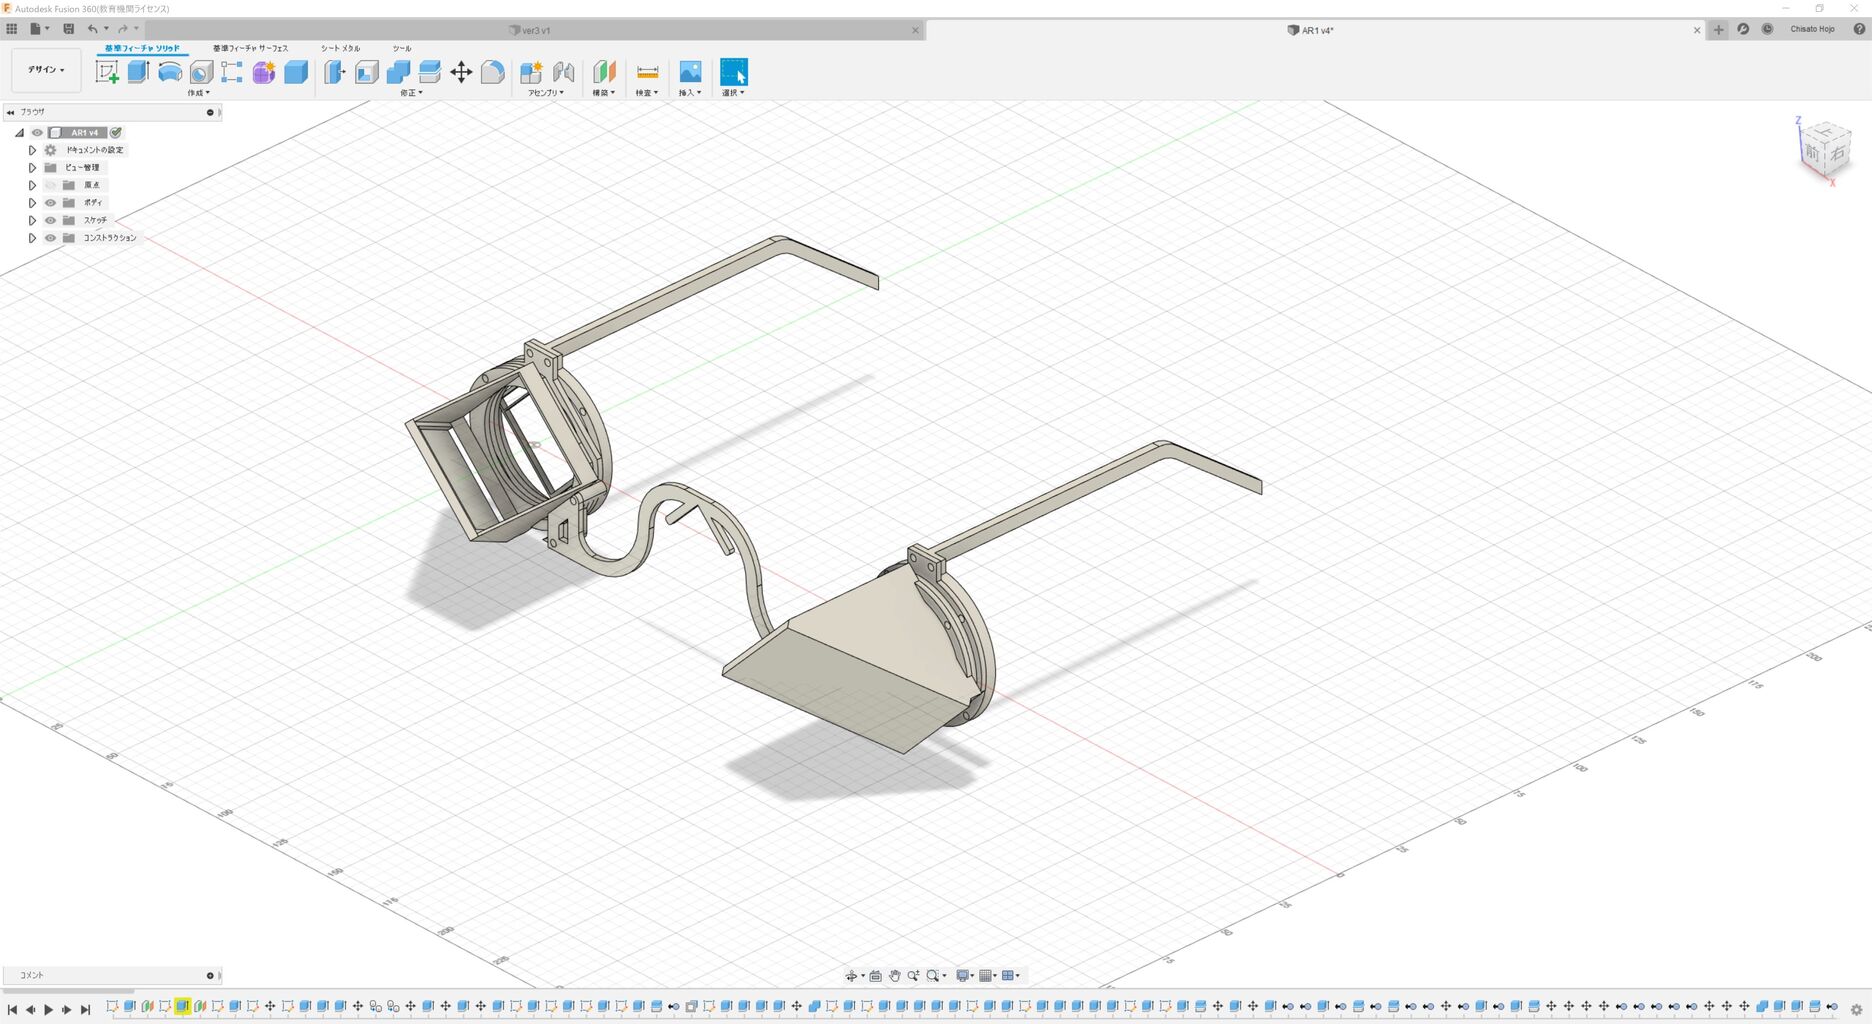1872x1024 pixels.
Task: Hide the スケッチ folder with eye icon
Action: pos(50,220)
